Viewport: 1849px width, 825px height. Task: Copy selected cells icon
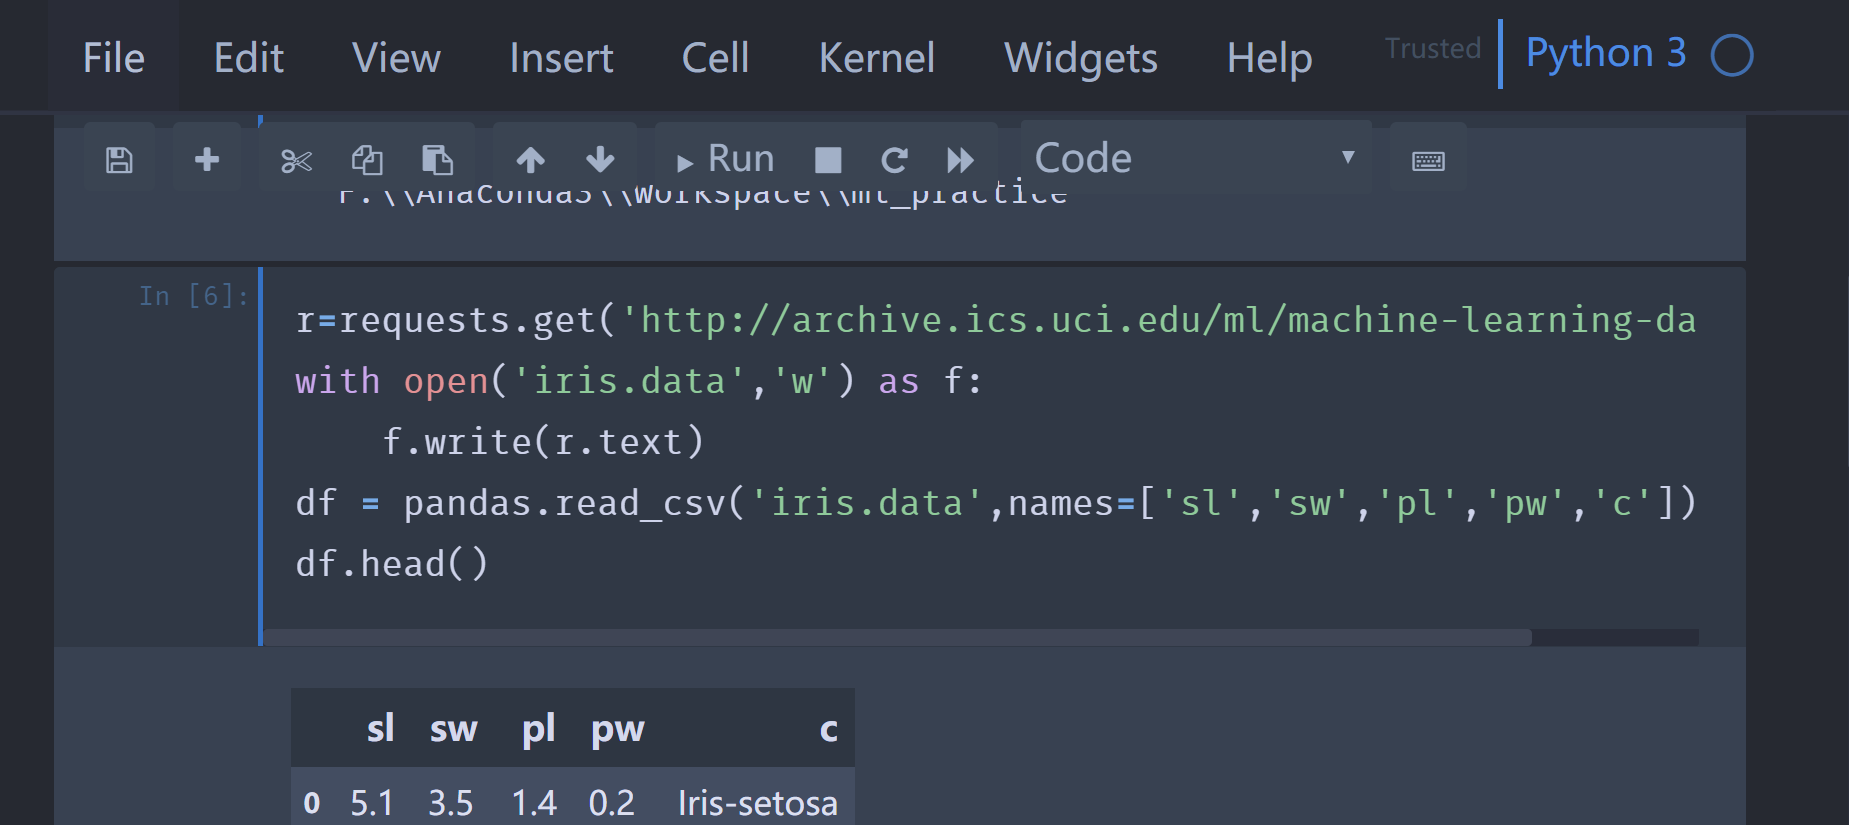[x=367, y=159]
